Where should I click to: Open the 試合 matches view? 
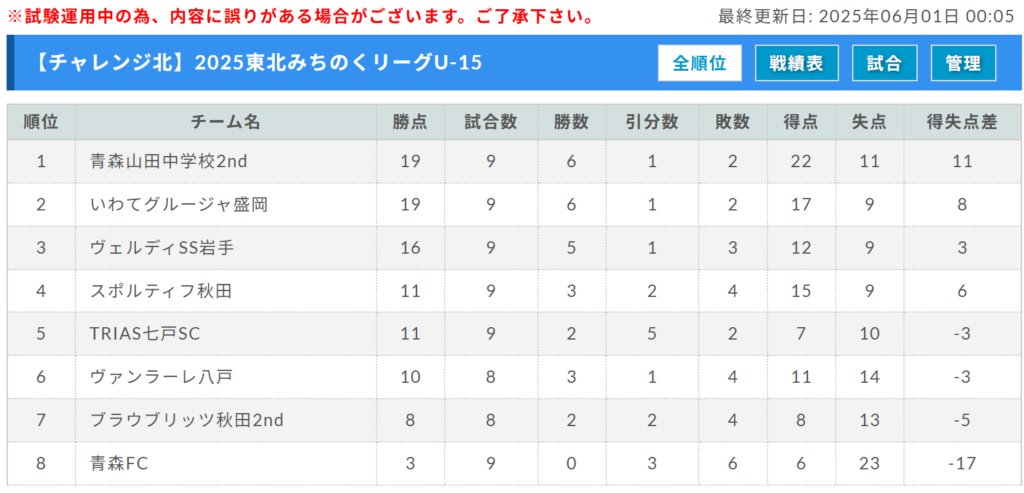coord(885,63)
